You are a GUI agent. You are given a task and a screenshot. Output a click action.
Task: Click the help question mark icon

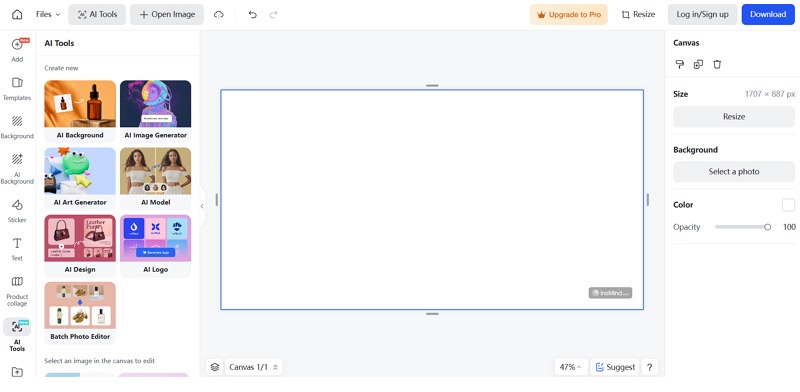649,367
